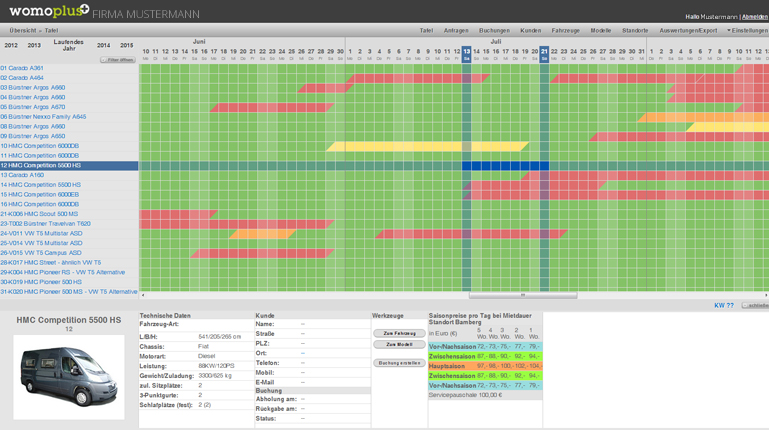Open vehicle 30-K019 HMC Pioneer 500 HS
Viewport: 769px width, 430px height.
(41, 282)
